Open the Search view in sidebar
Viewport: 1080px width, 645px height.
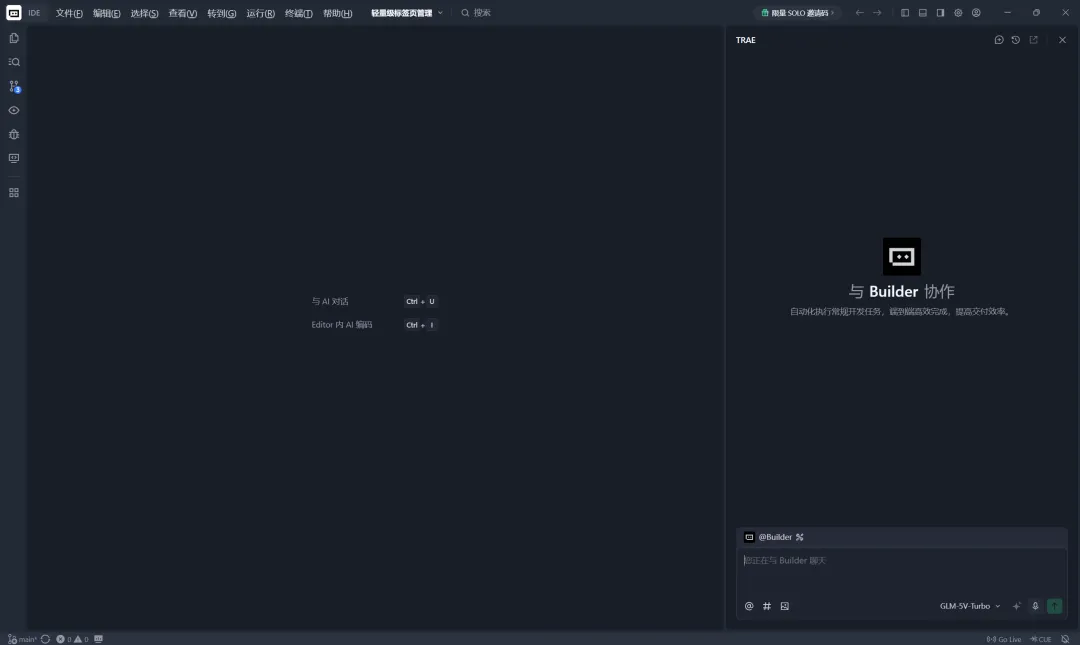14,62
